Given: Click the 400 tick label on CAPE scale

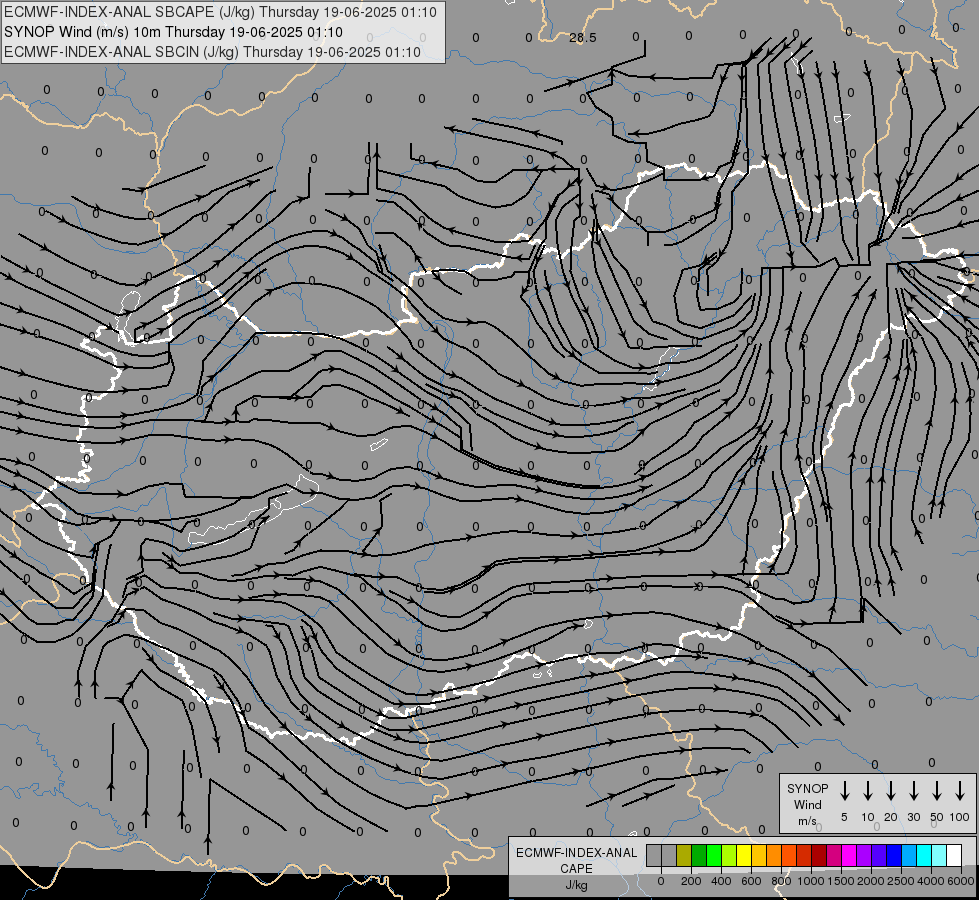Looking at the screenshot, I should 721,881.
